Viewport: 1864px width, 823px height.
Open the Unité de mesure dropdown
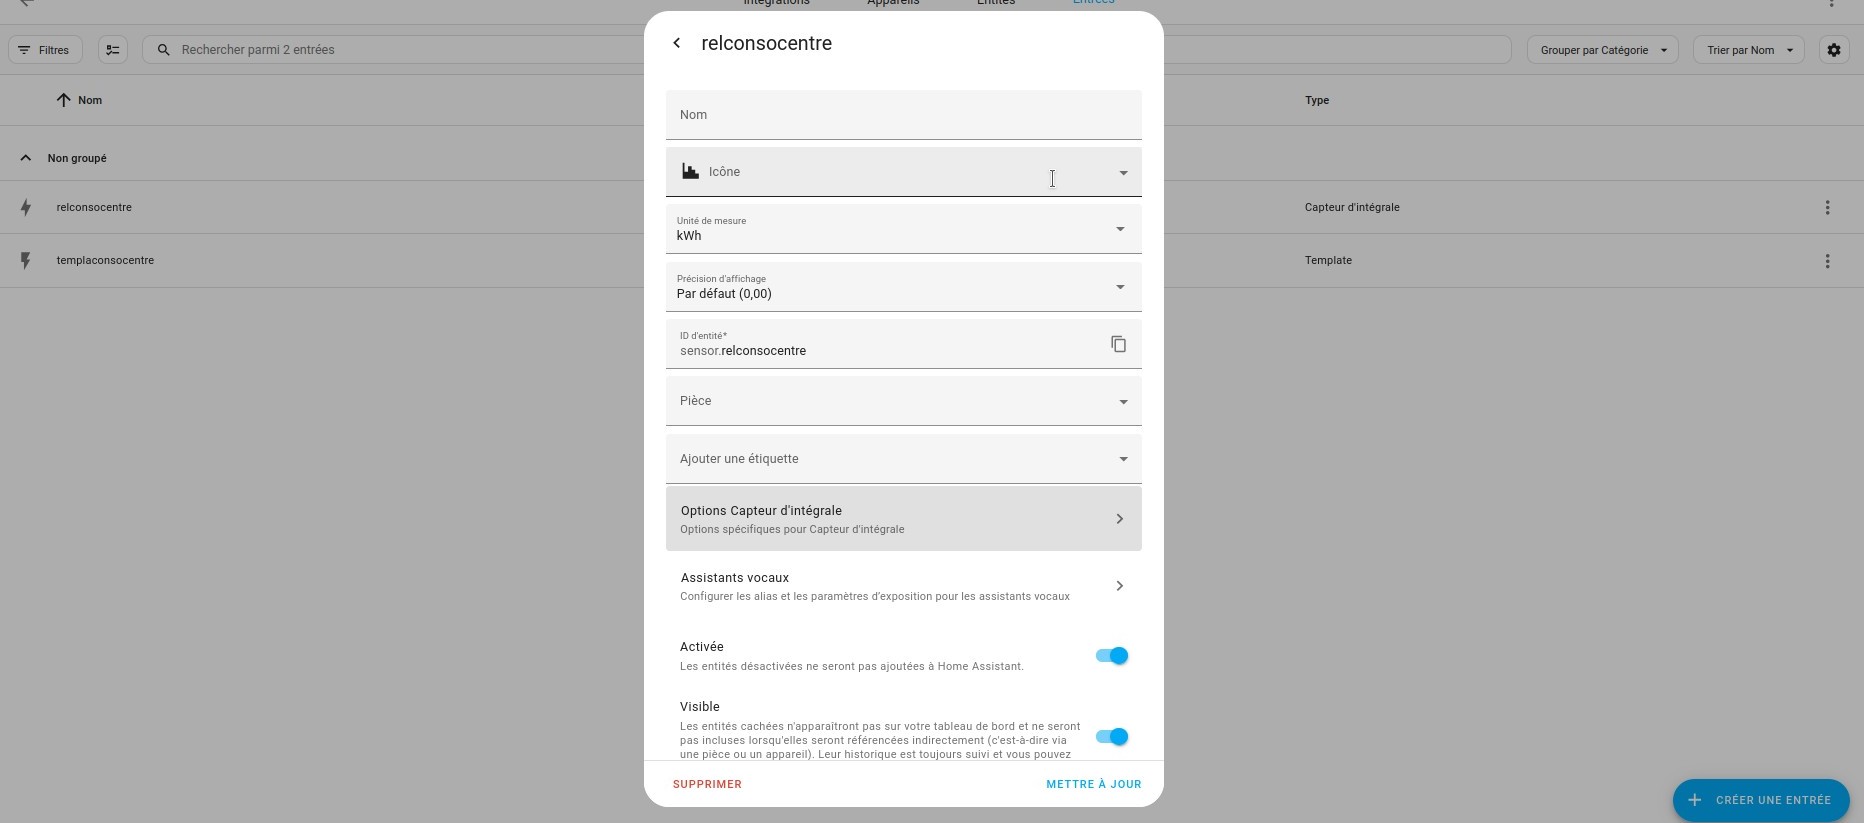coord(904,229)
